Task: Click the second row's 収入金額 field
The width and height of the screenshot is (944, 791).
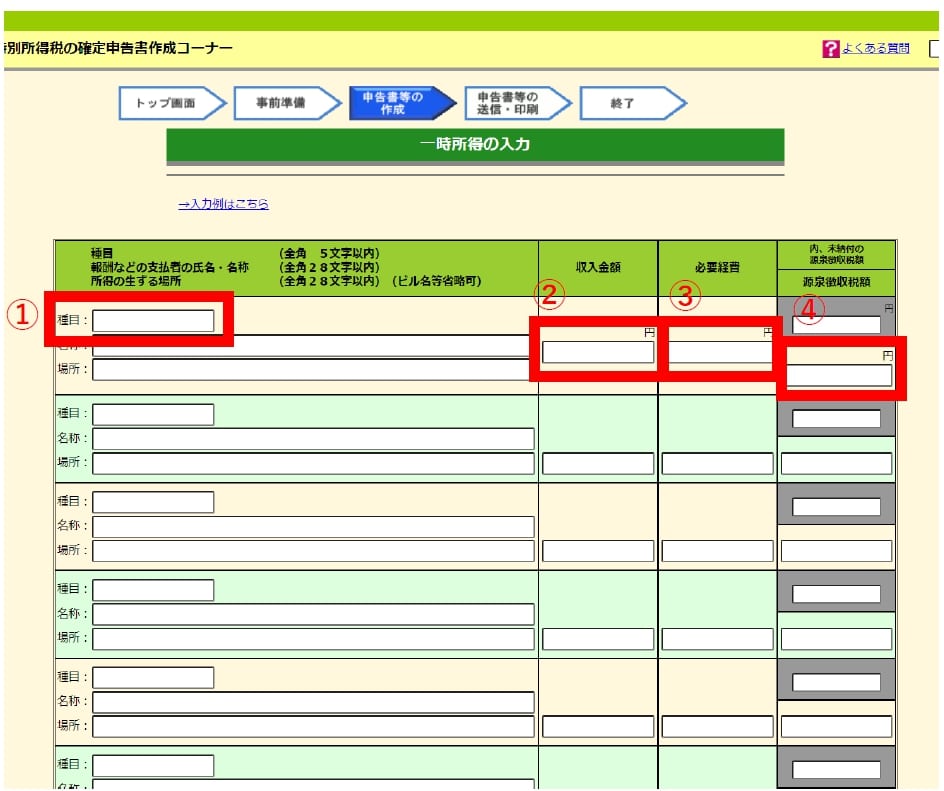Action: (x=598, y=464)
